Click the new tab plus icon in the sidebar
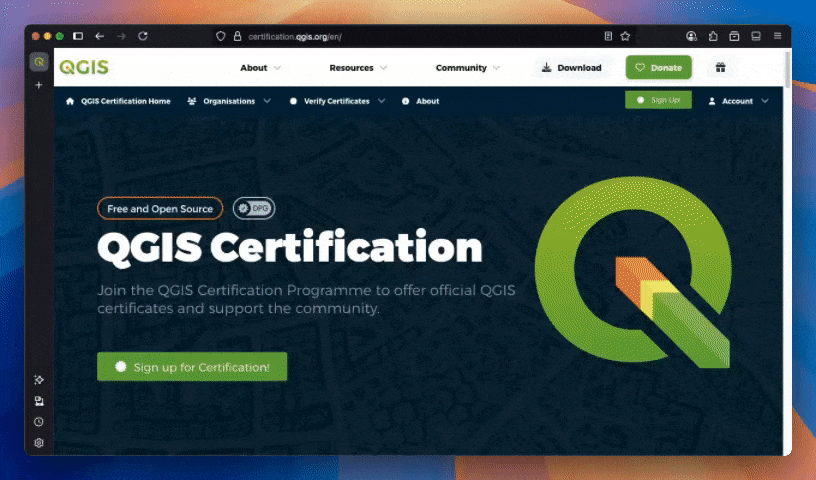The height and width of the screenshot is (480, 816). pos(39,85)
